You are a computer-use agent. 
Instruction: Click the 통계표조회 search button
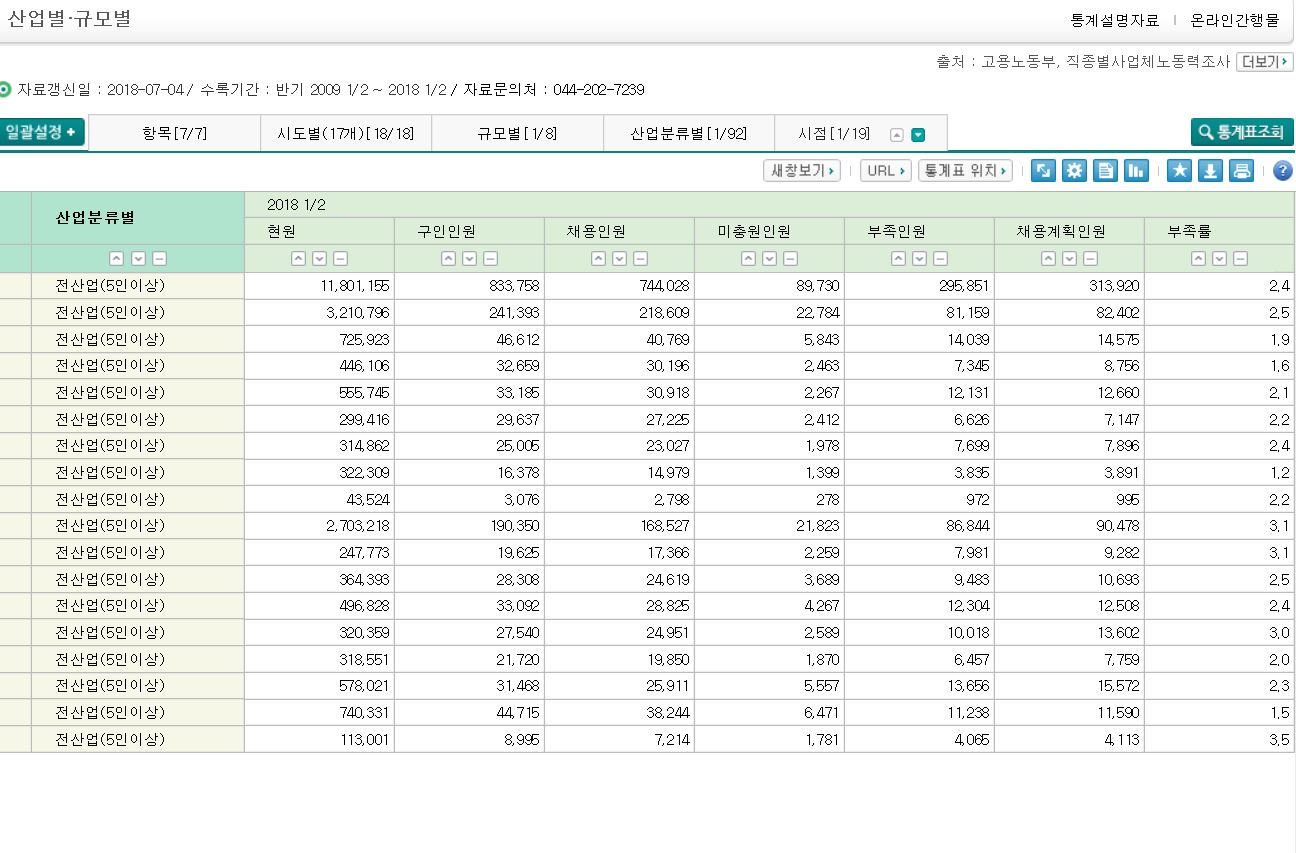click(1241, 133)
